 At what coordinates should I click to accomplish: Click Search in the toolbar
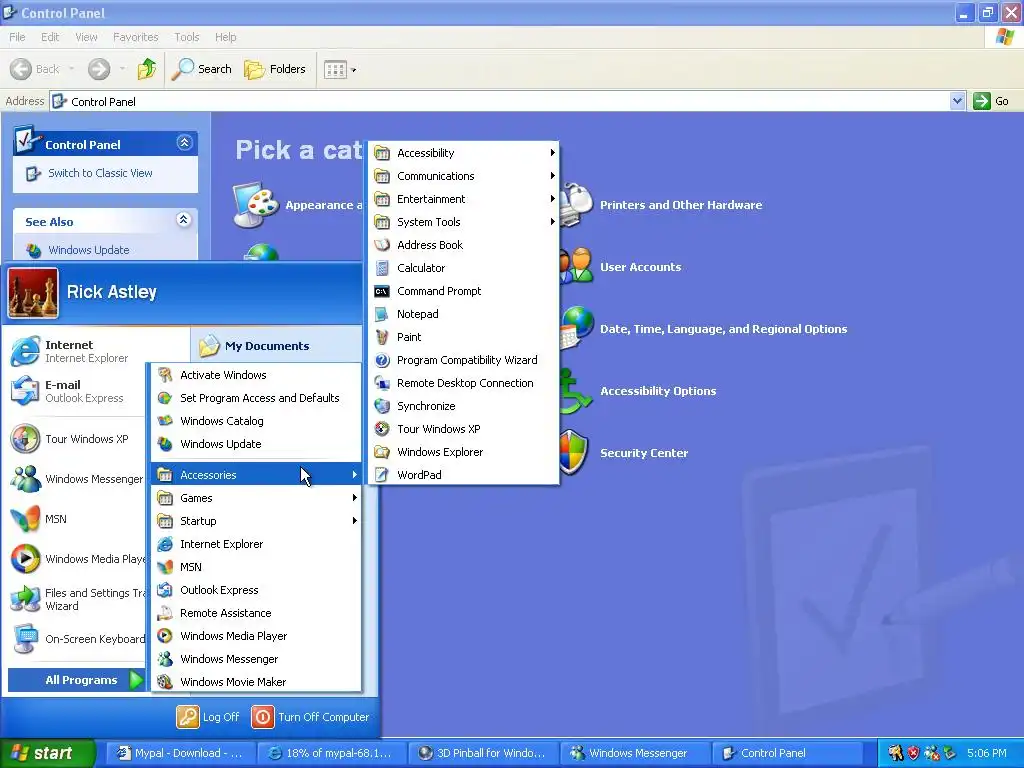click(x=201, y=69)
